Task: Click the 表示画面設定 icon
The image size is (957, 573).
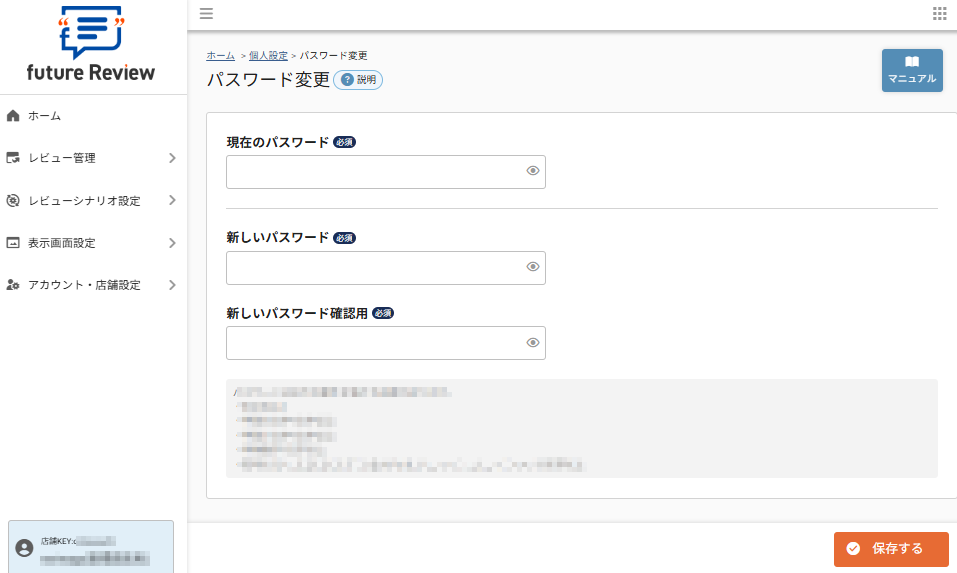Action: click(x=13, y=243)
